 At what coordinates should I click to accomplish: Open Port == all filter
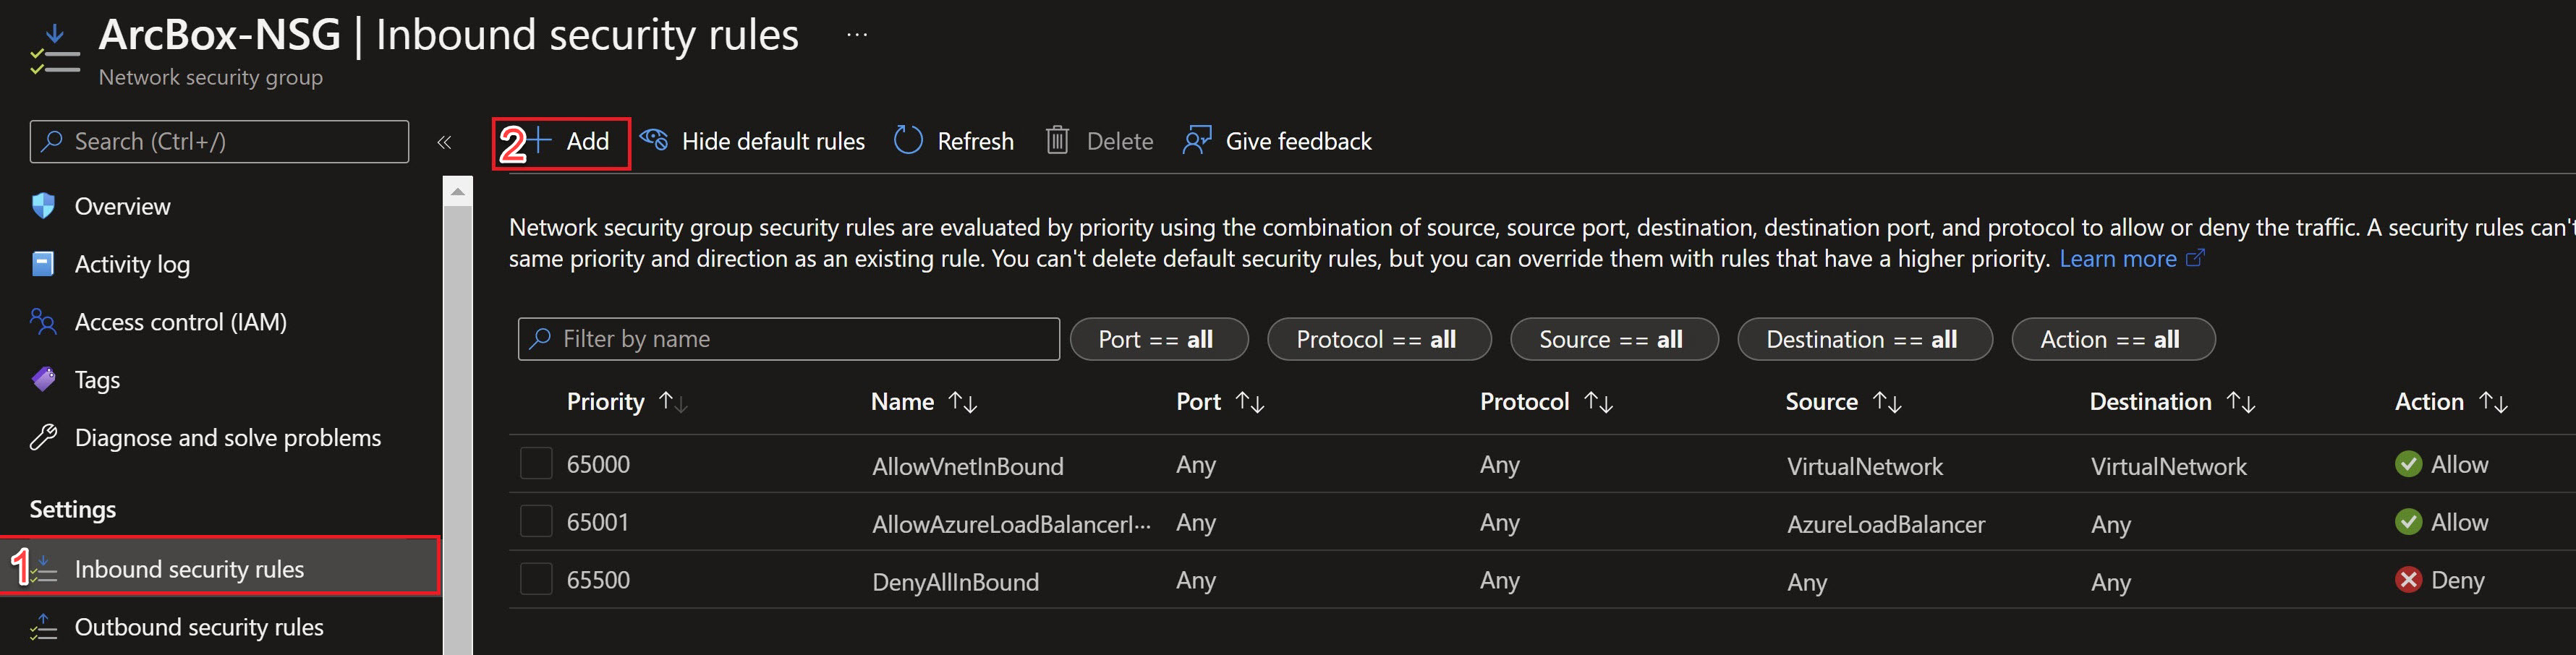(1159, 339)
